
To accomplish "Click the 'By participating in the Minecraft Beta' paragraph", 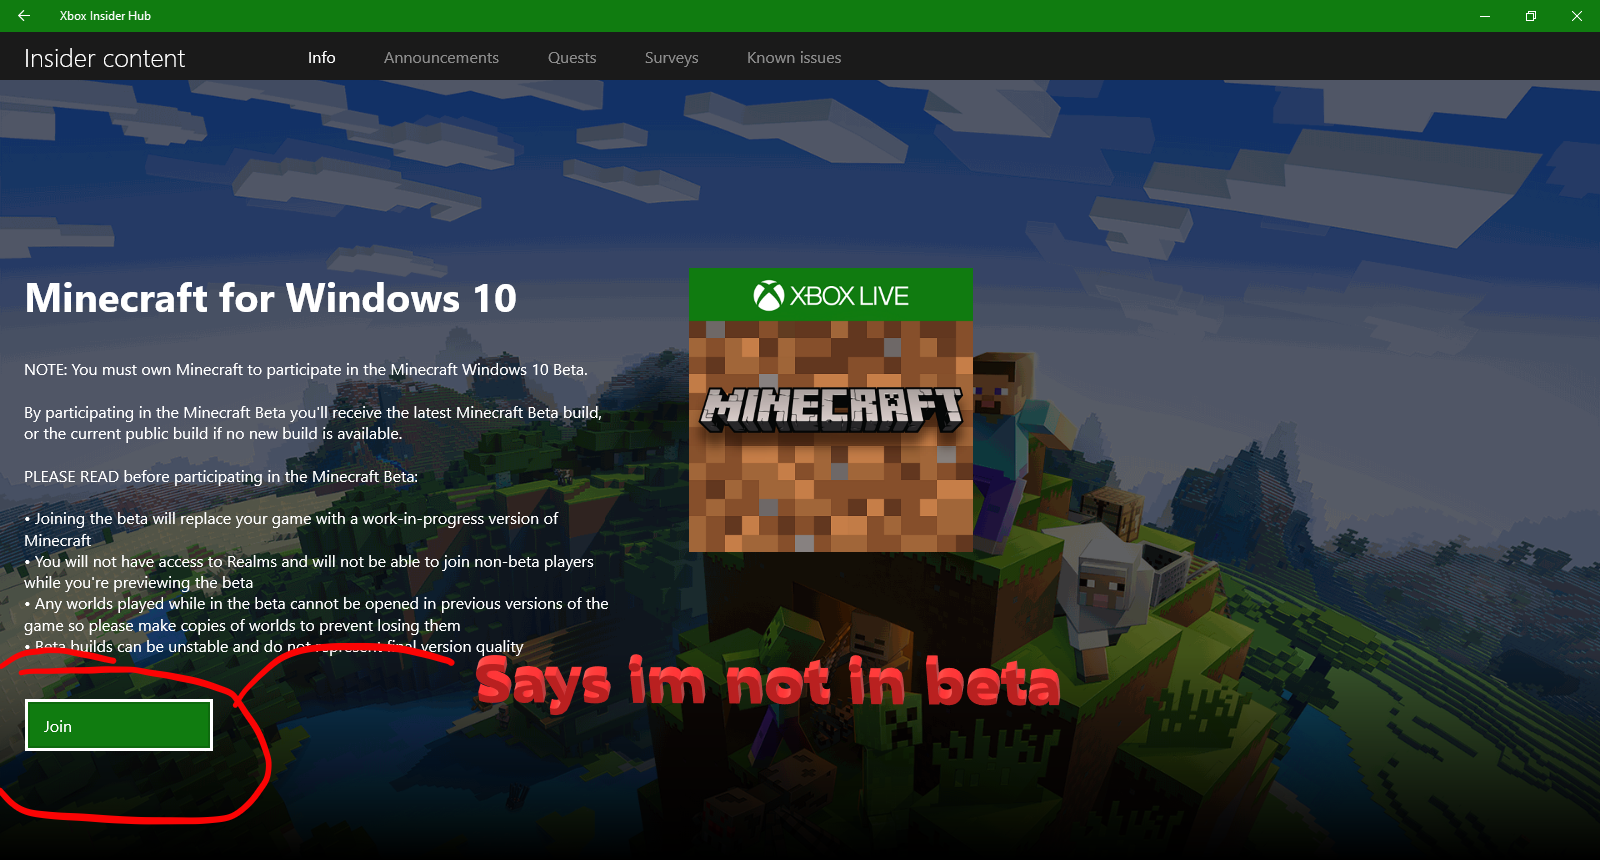I will [313, 423].
